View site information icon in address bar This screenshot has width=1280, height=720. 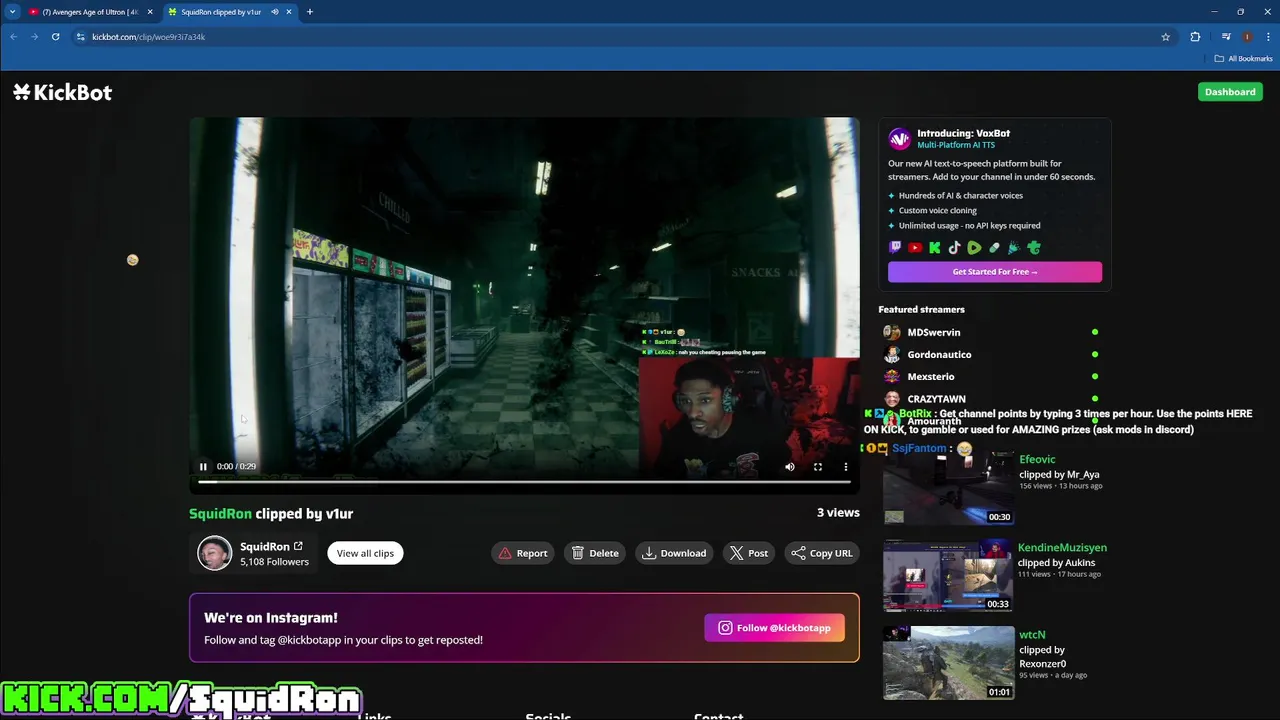point(80,37)
